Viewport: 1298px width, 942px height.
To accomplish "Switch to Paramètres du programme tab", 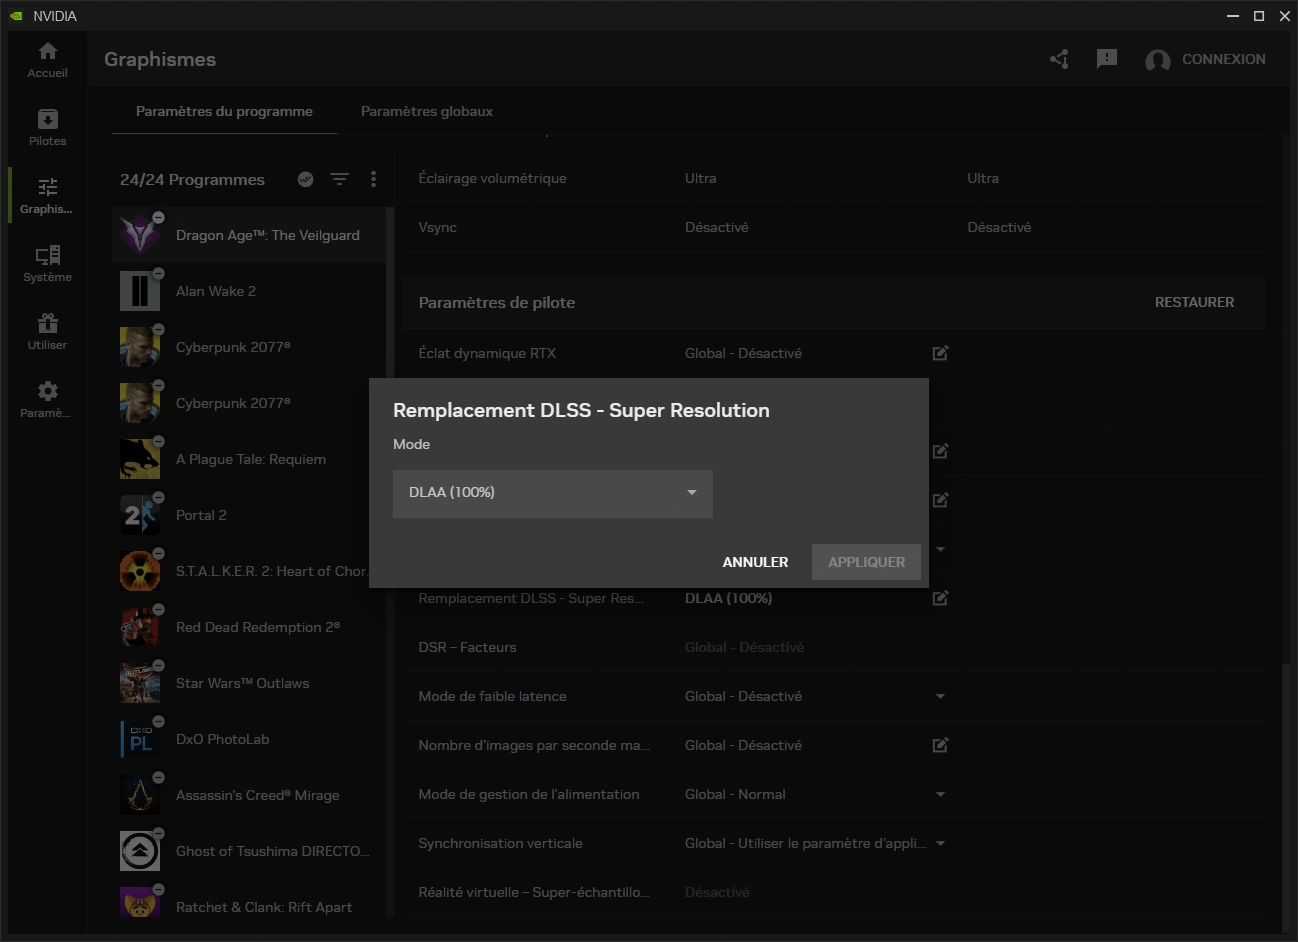I will [224, 111].
